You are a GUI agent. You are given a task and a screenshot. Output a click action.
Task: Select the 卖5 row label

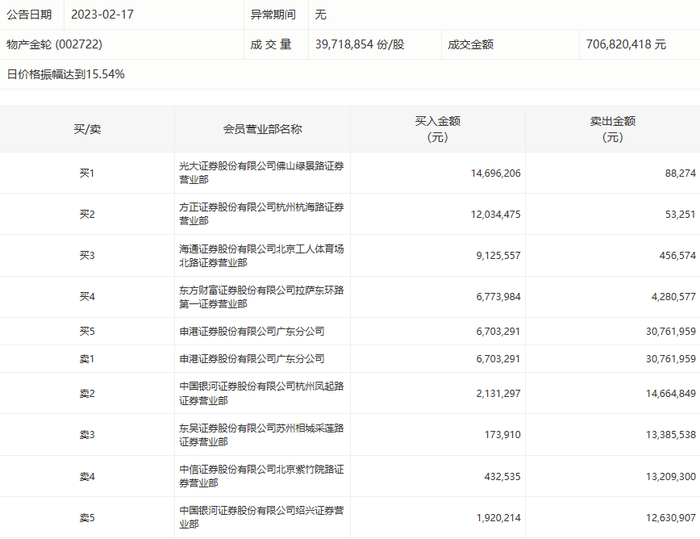87,518
